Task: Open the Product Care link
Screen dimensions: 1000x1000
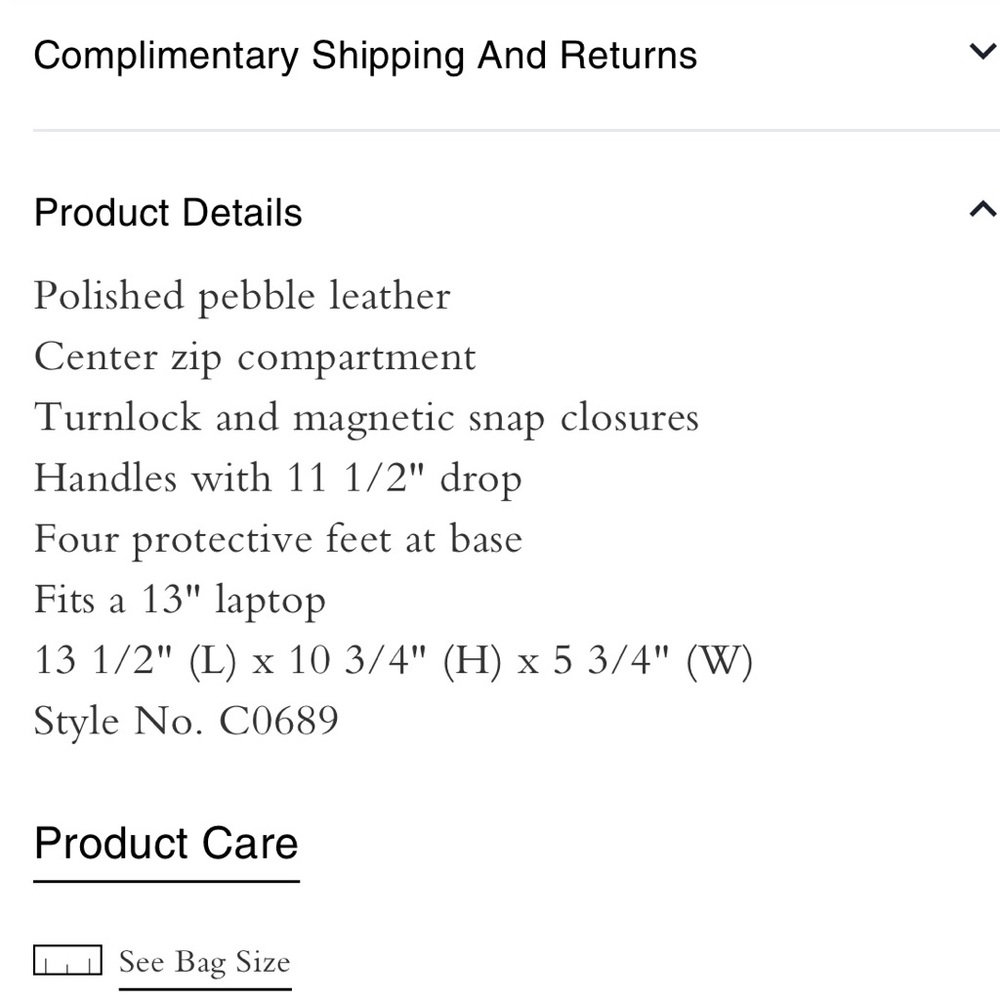Action: pyautogui.click(x=166, y=844)
